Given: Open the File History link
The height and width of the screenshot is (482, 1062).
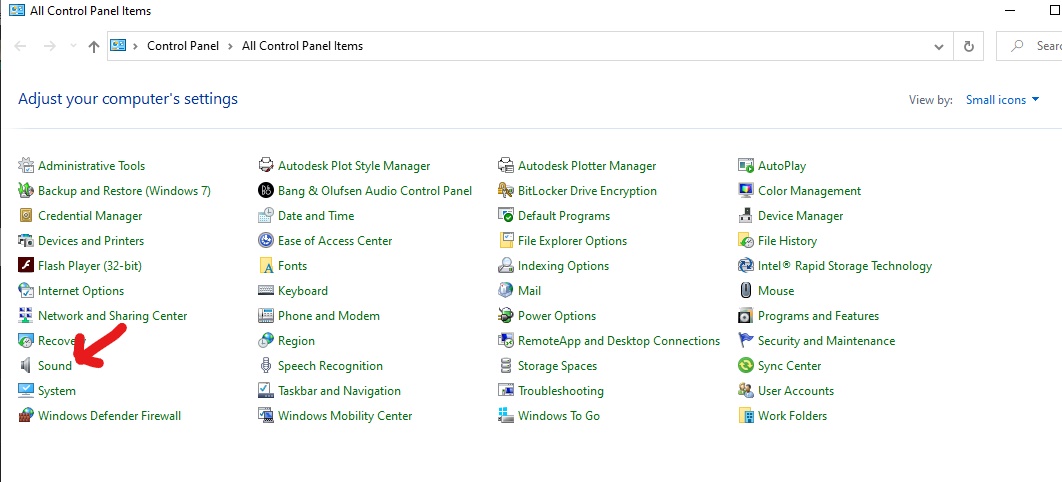Looking at the screenshot, I should coord(787,241).
